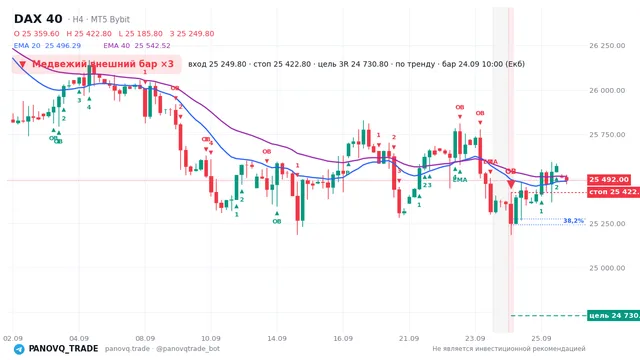This screenshot has height=360, width=640.
Task: Click the "25 250.00" price axis label
Action: point(607,224)
